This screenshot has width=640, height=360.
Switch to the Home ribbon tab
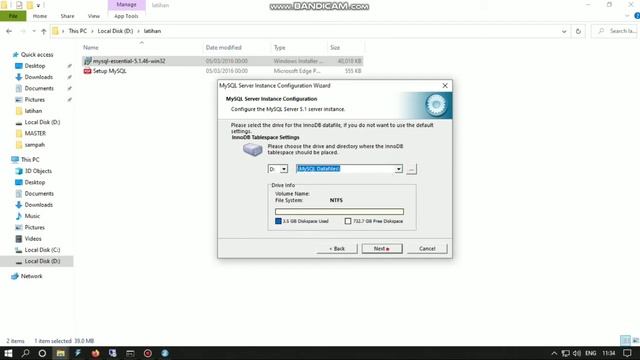click(x=40, y=16)
